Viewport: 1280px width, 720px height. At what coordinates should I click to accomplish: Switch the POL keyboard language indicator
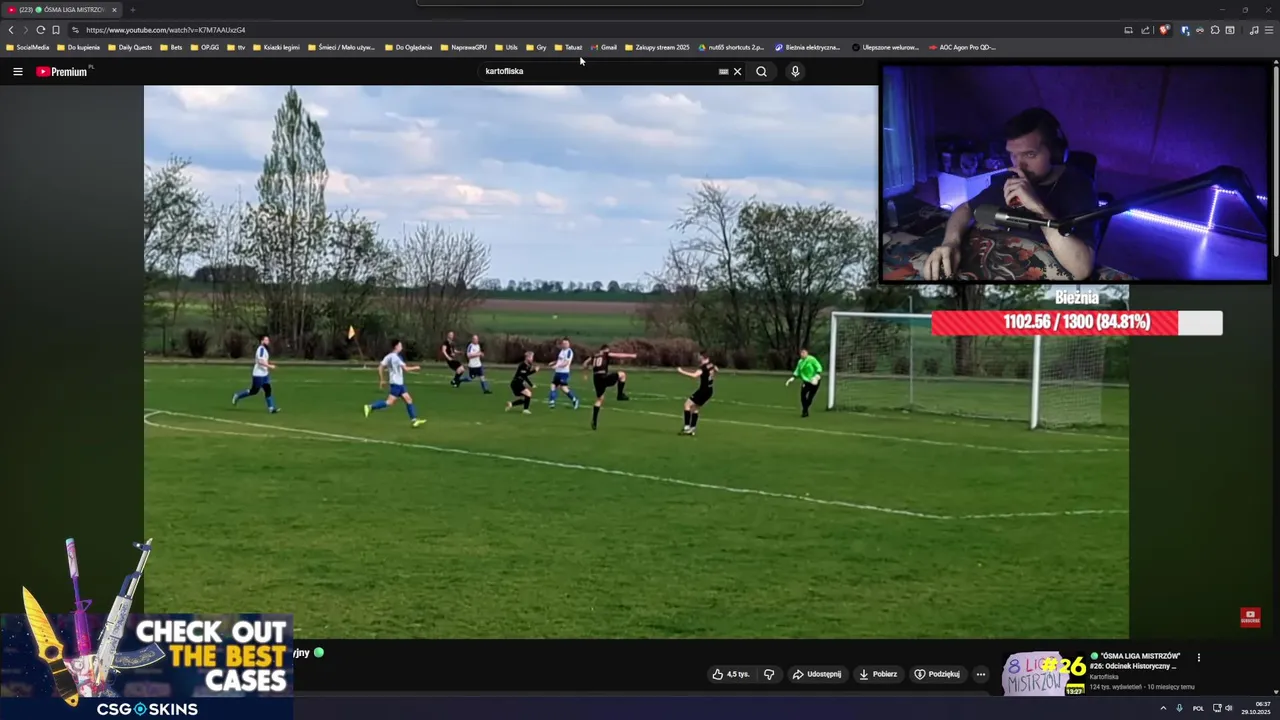pos(1198,708)
